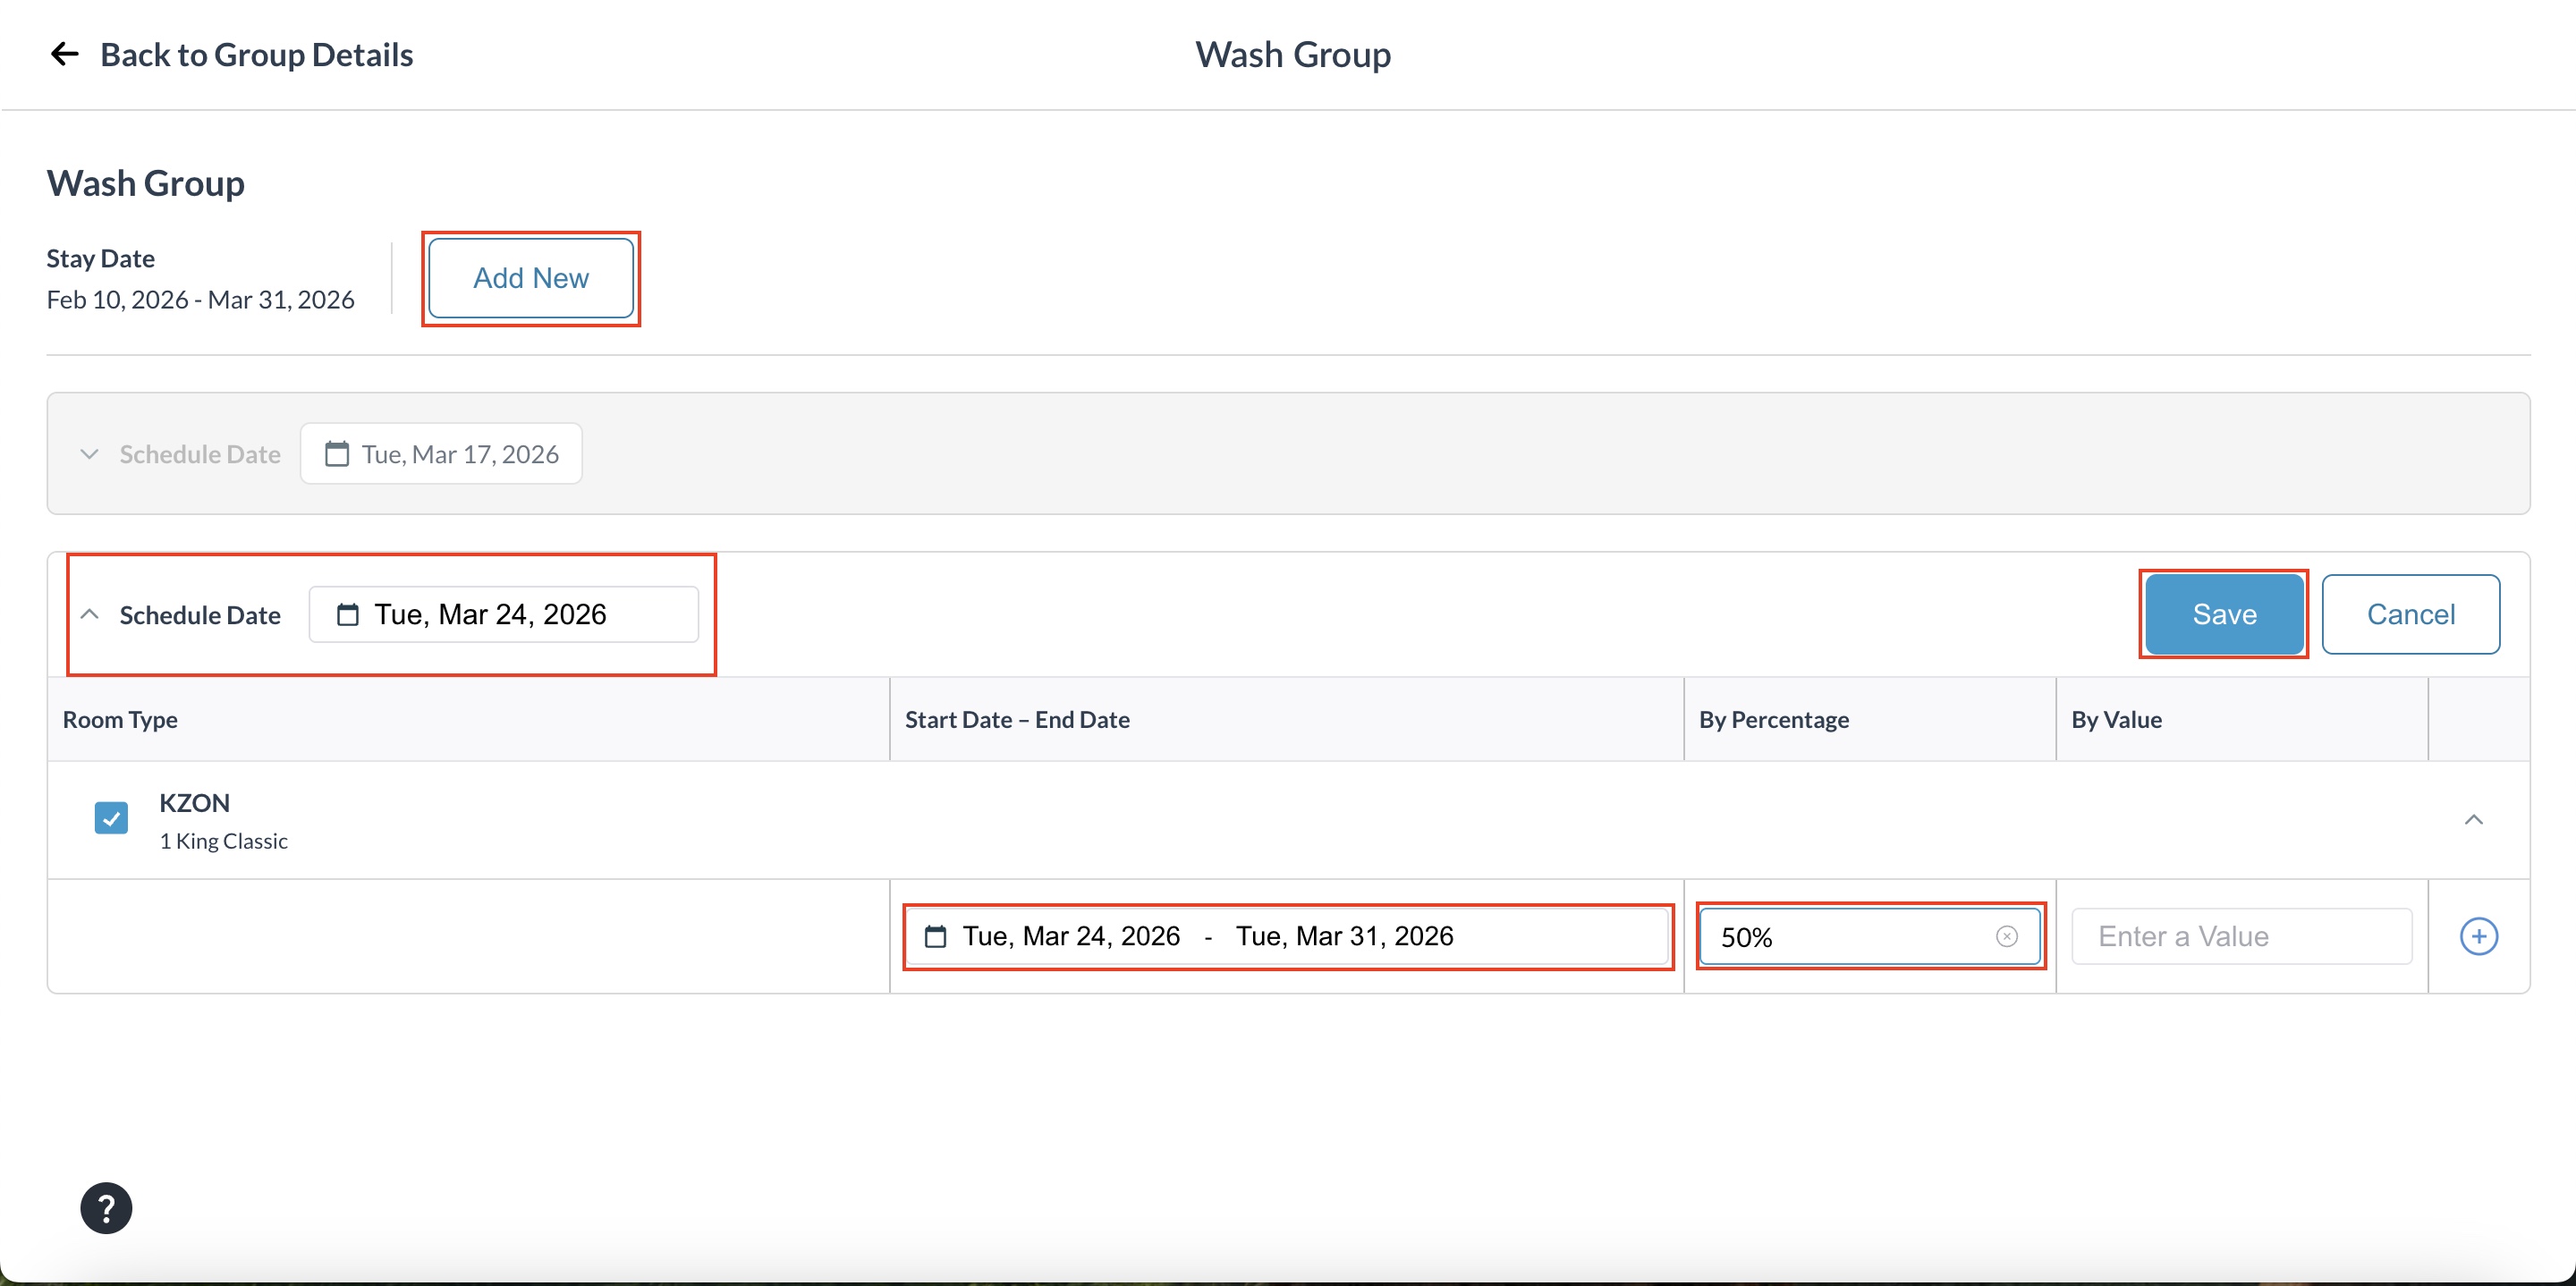Add another date range row with plus icon

click(x=2478, y=936)
